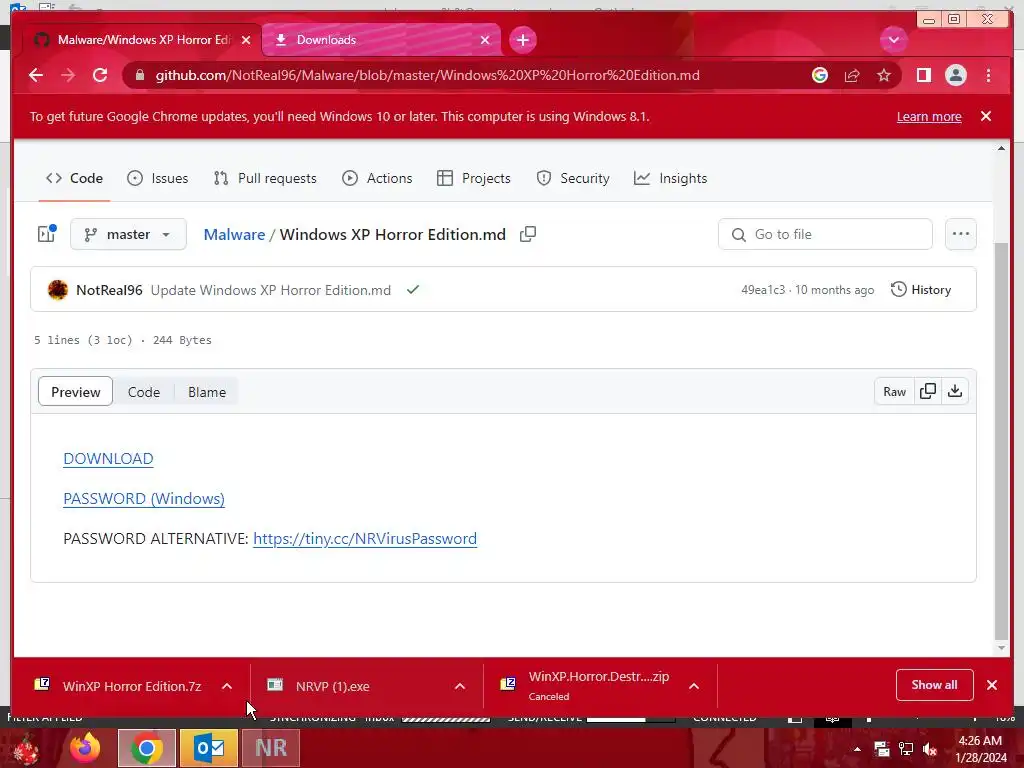Expand options for WinXP Horror Edition.7z
The width and height of the screenshot is (1024, 768).
pyautogui.click(x=227, y=686)
